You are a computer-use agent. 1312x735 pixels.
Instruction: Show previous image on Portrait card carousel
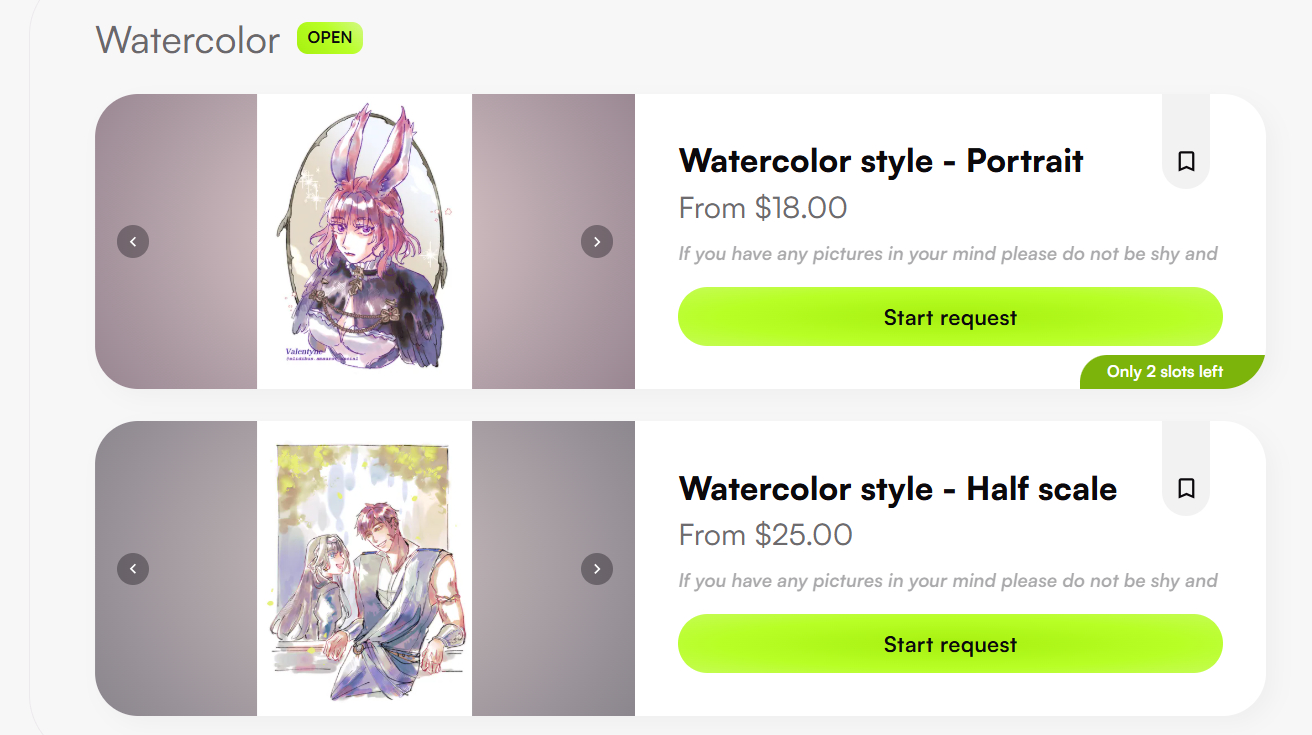click(x=133, y=241)
